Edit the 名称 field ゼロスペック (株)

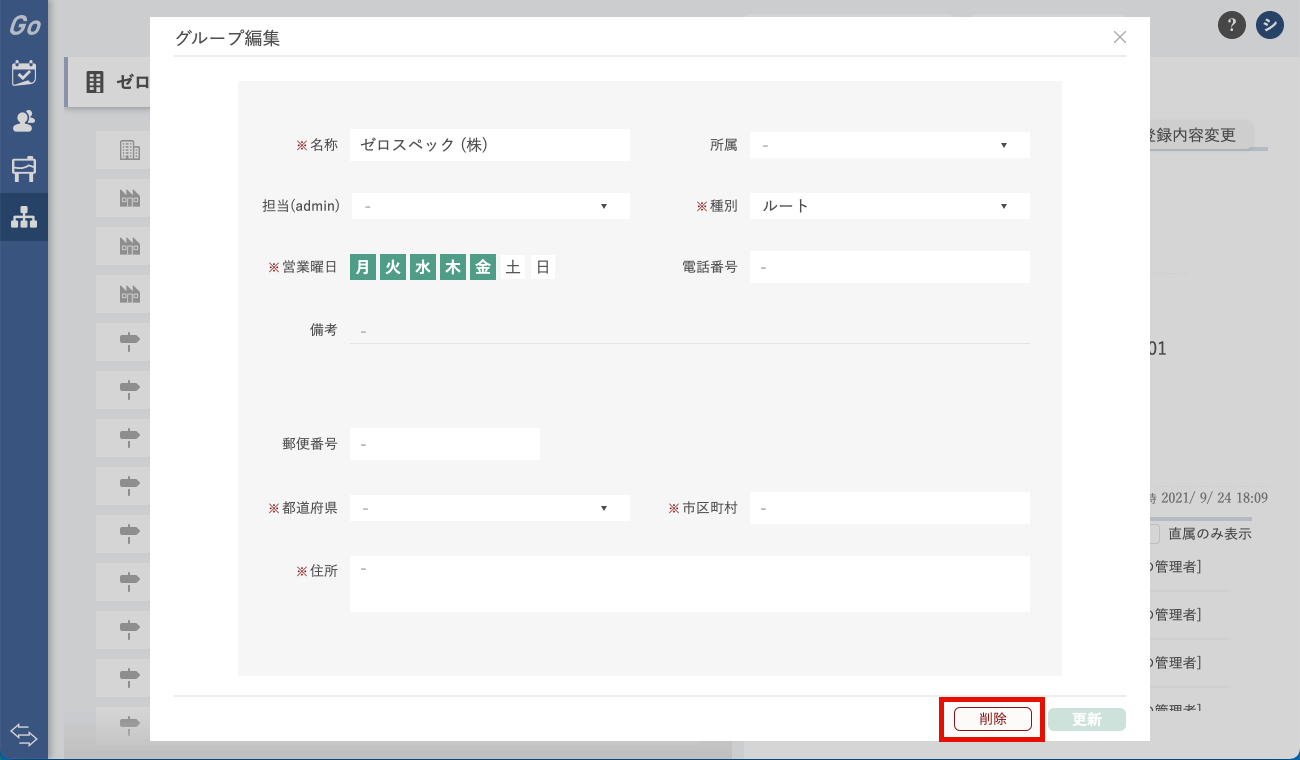490,145
